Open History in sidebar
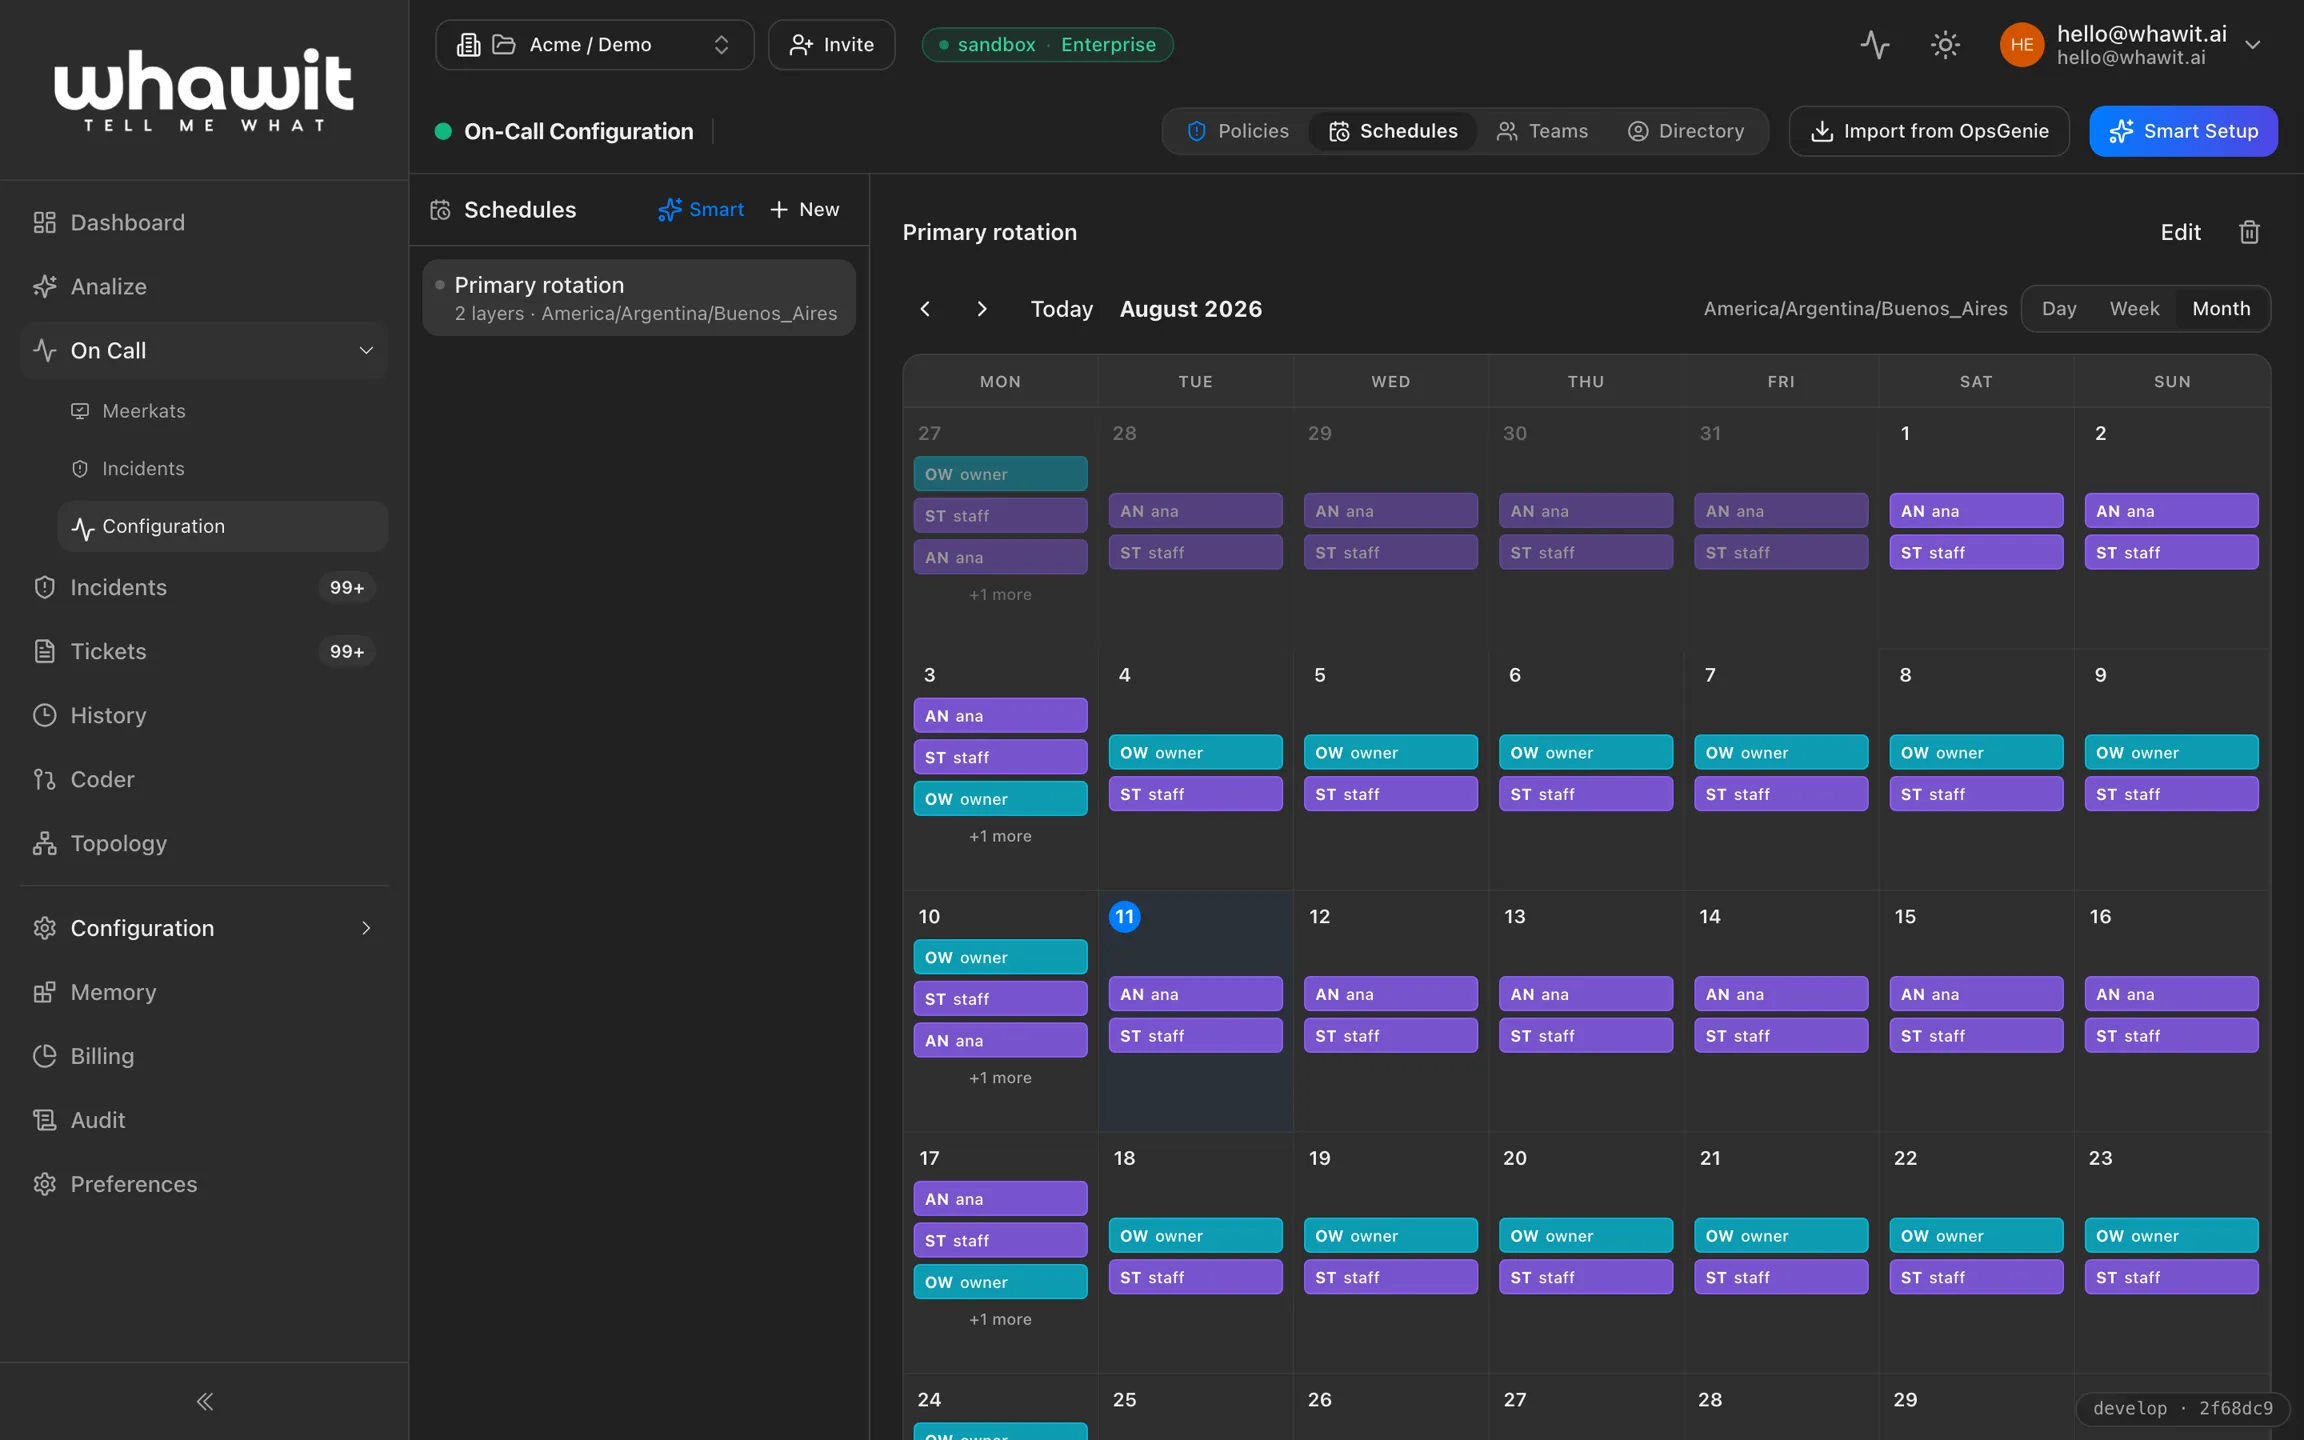 pos(204,715)
